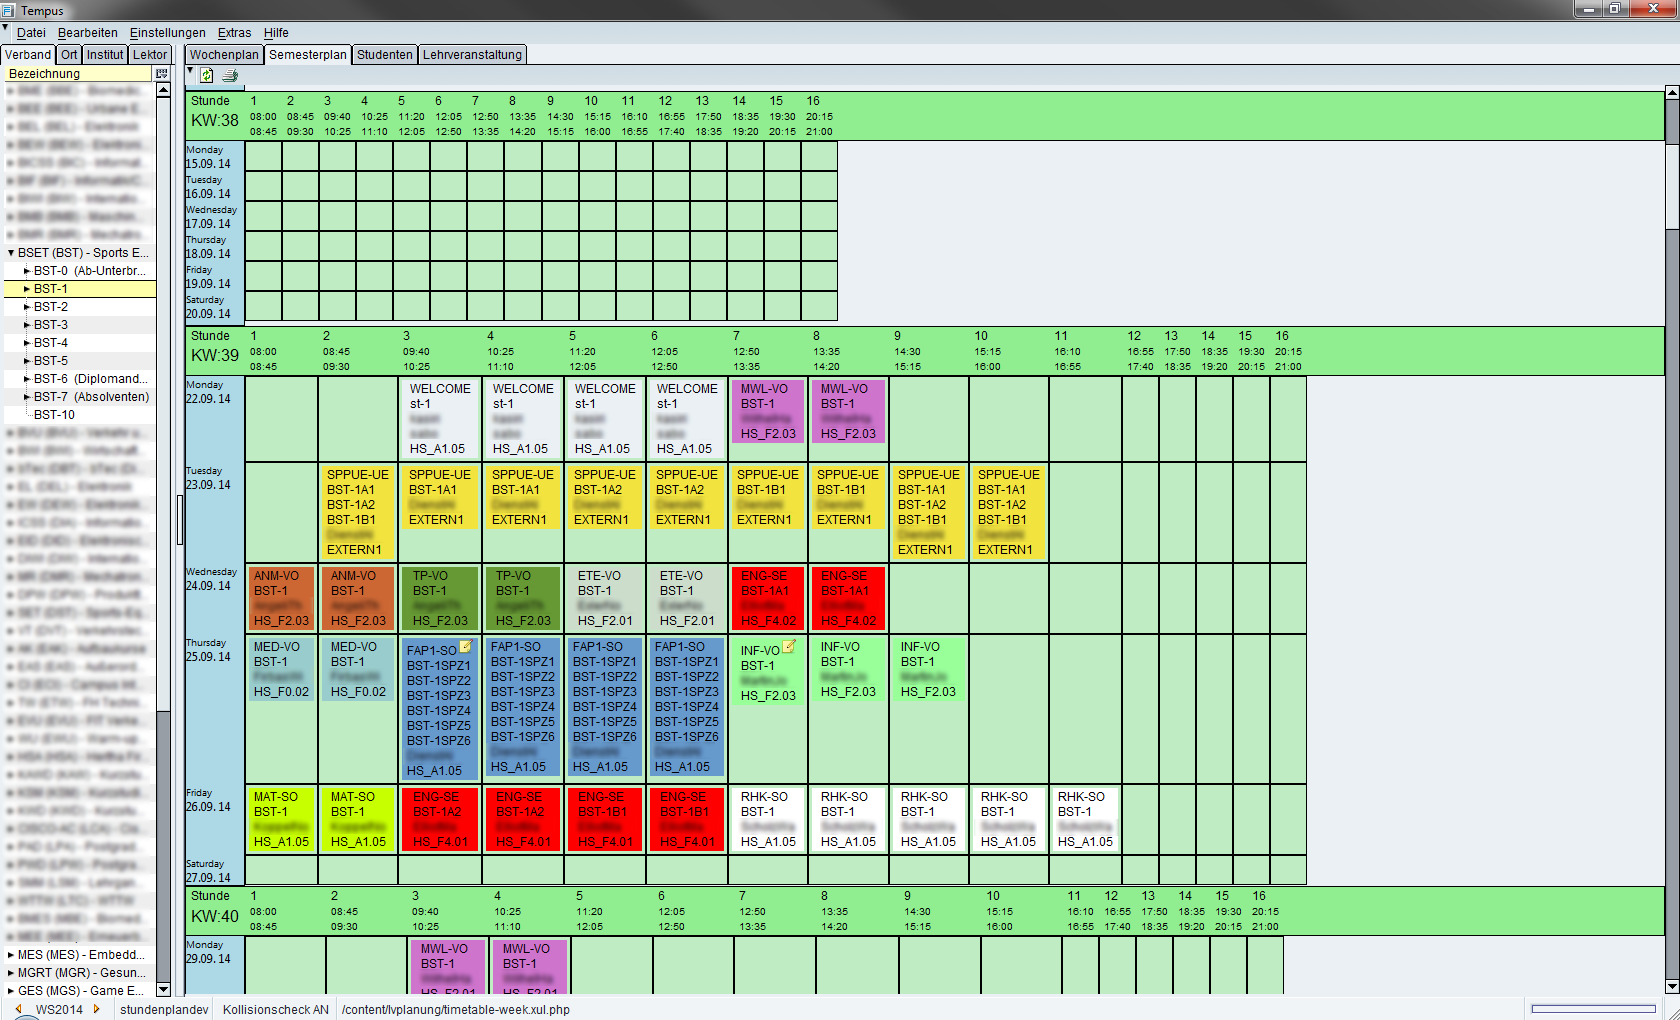Collapse the BSET (BST) tree node
Viewport: 1680px width, 1020px height.
[x=11, y=253]
